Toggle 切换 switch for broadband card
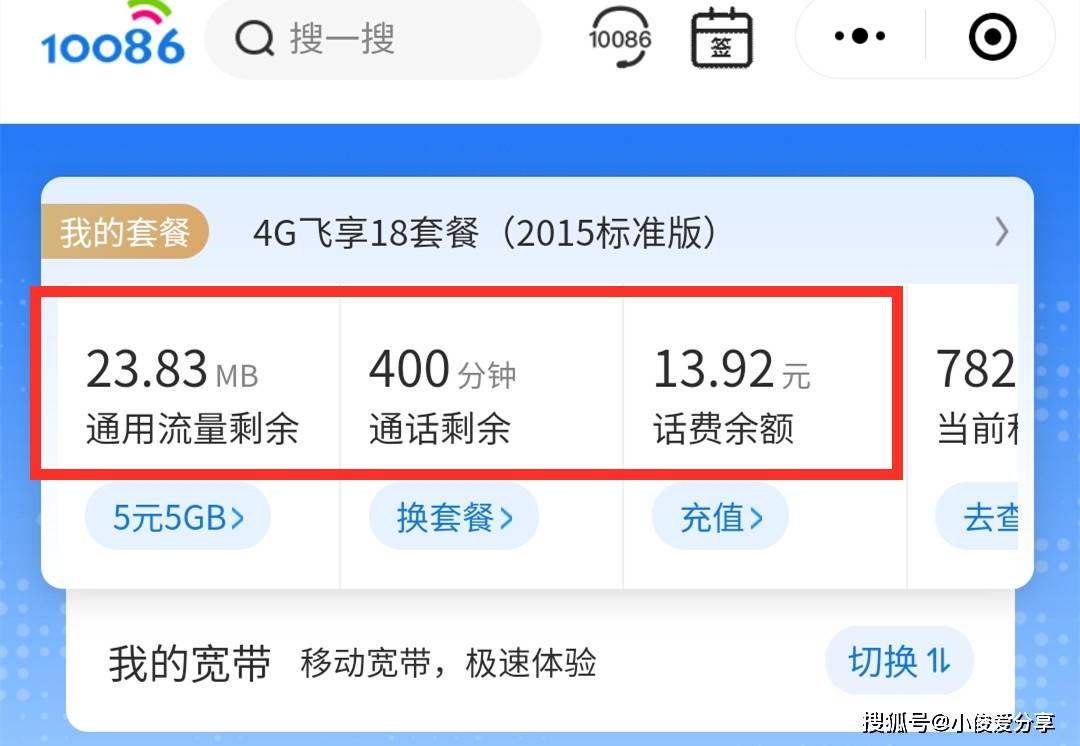This screenshot has width=1080, height=746. (899, 661)
